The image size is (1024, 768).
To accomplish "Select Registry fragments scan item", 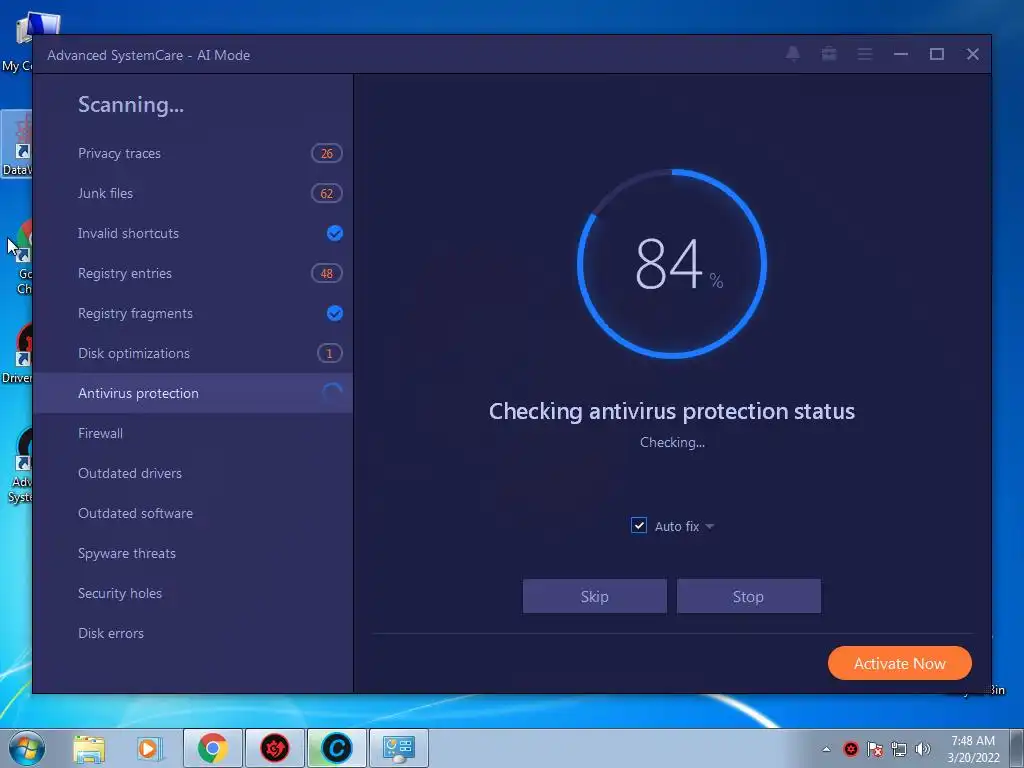I will click(x=193, y=313).
